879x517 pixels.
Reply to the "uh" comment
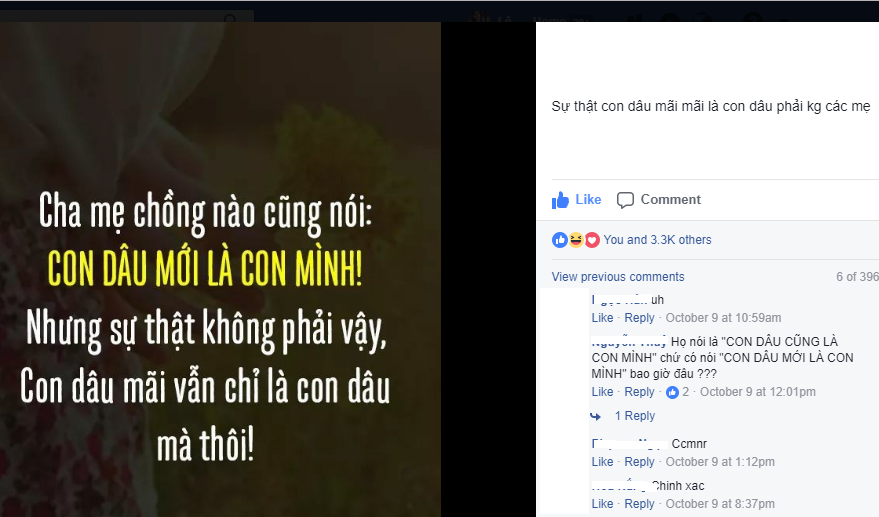tap(639, 318)
